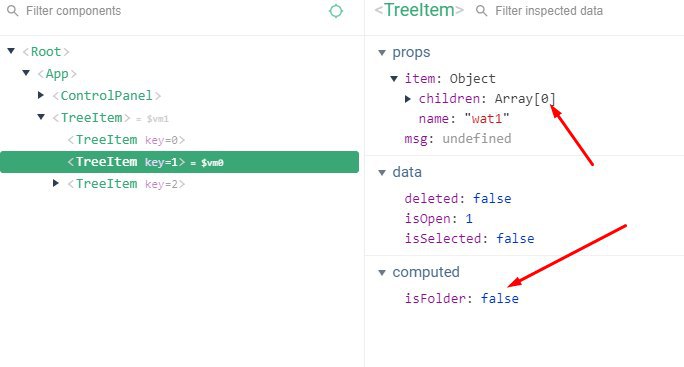
Task: Click the select-component target icon
Action: coord(335,11)
